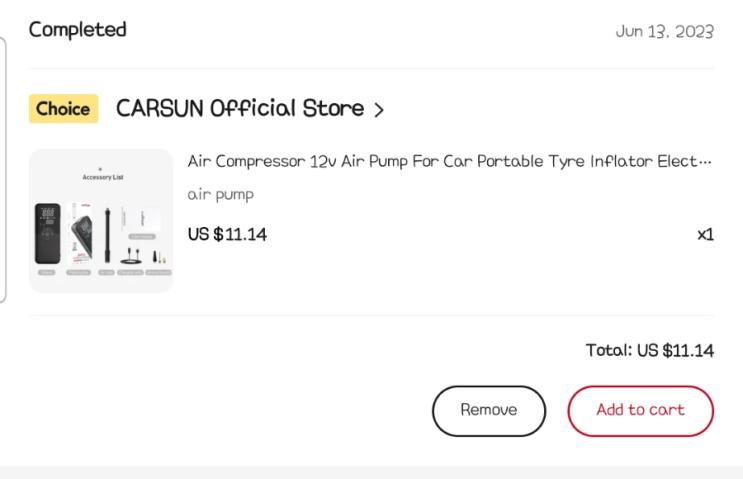Click the Total: US $11.14 amount
Image resolution: width=743 pixels, height=479 pixels.
tap(649, 350)
